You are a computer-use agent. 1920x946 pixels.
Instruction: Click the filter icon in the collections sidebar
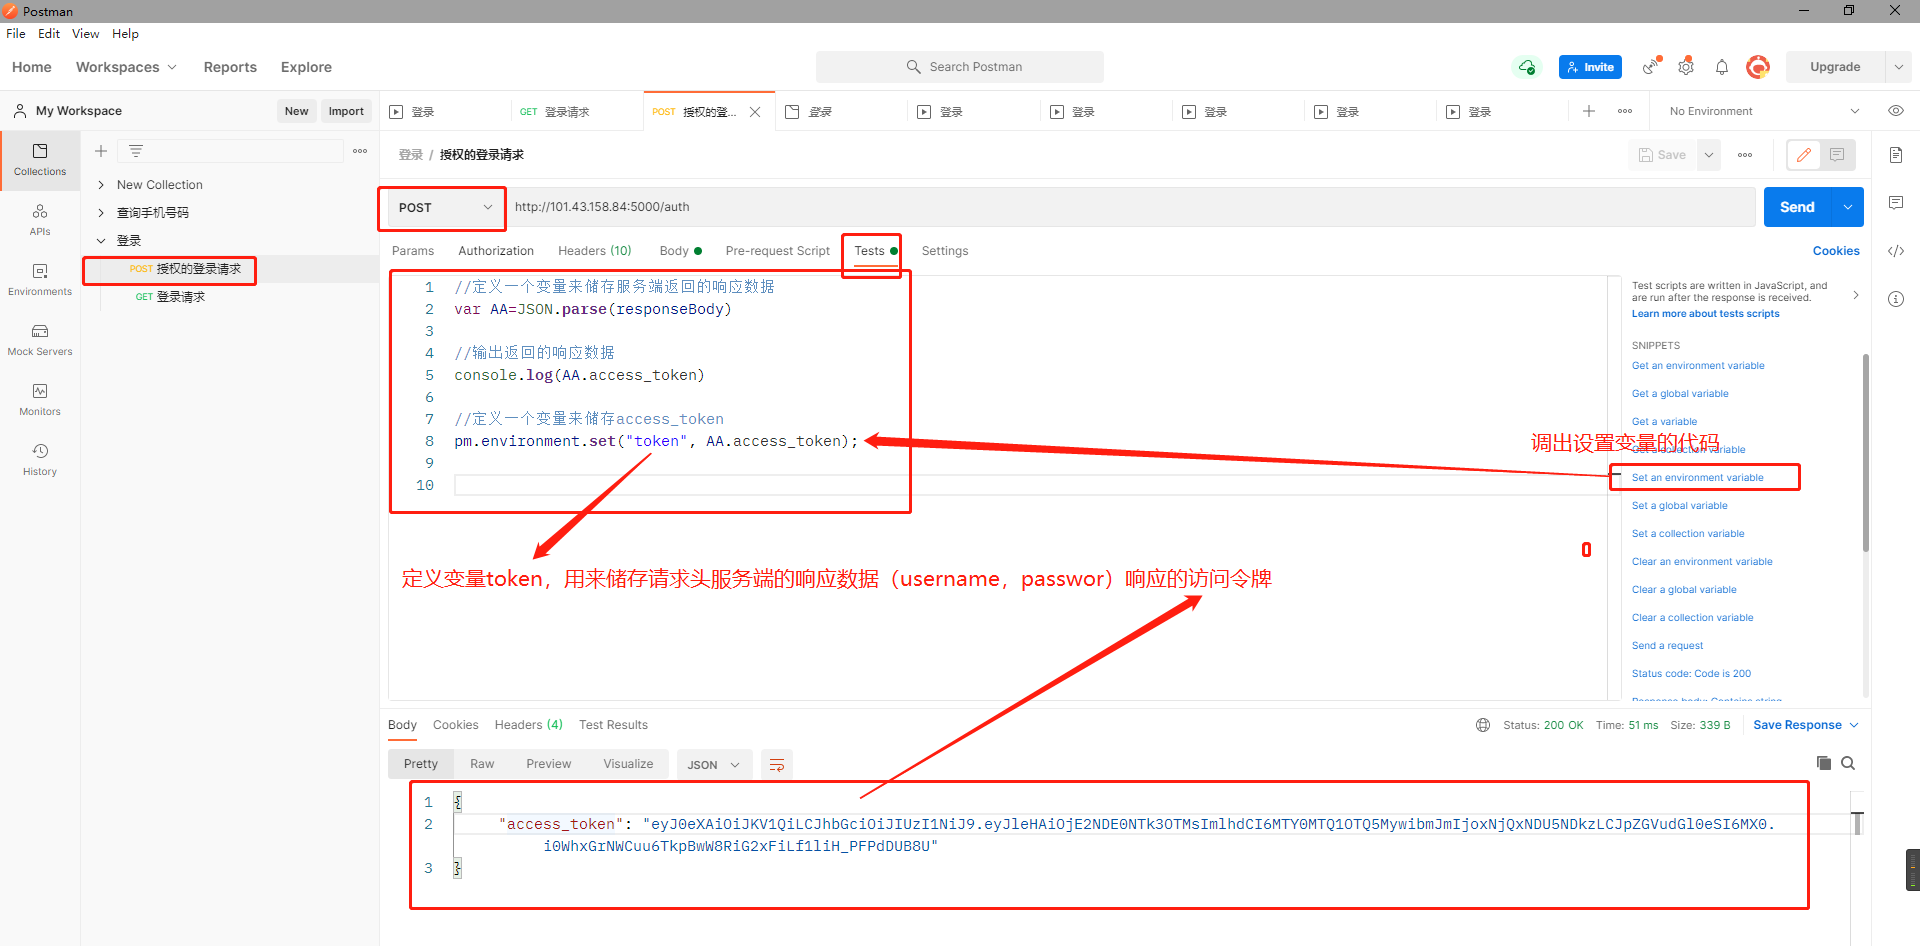point(136,151)
